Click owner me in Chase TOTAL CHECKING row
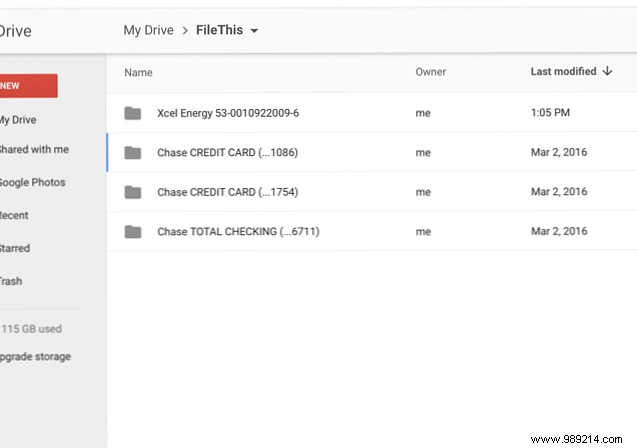The height and width of the screenshot is (448, 637). tap(423, 232)
